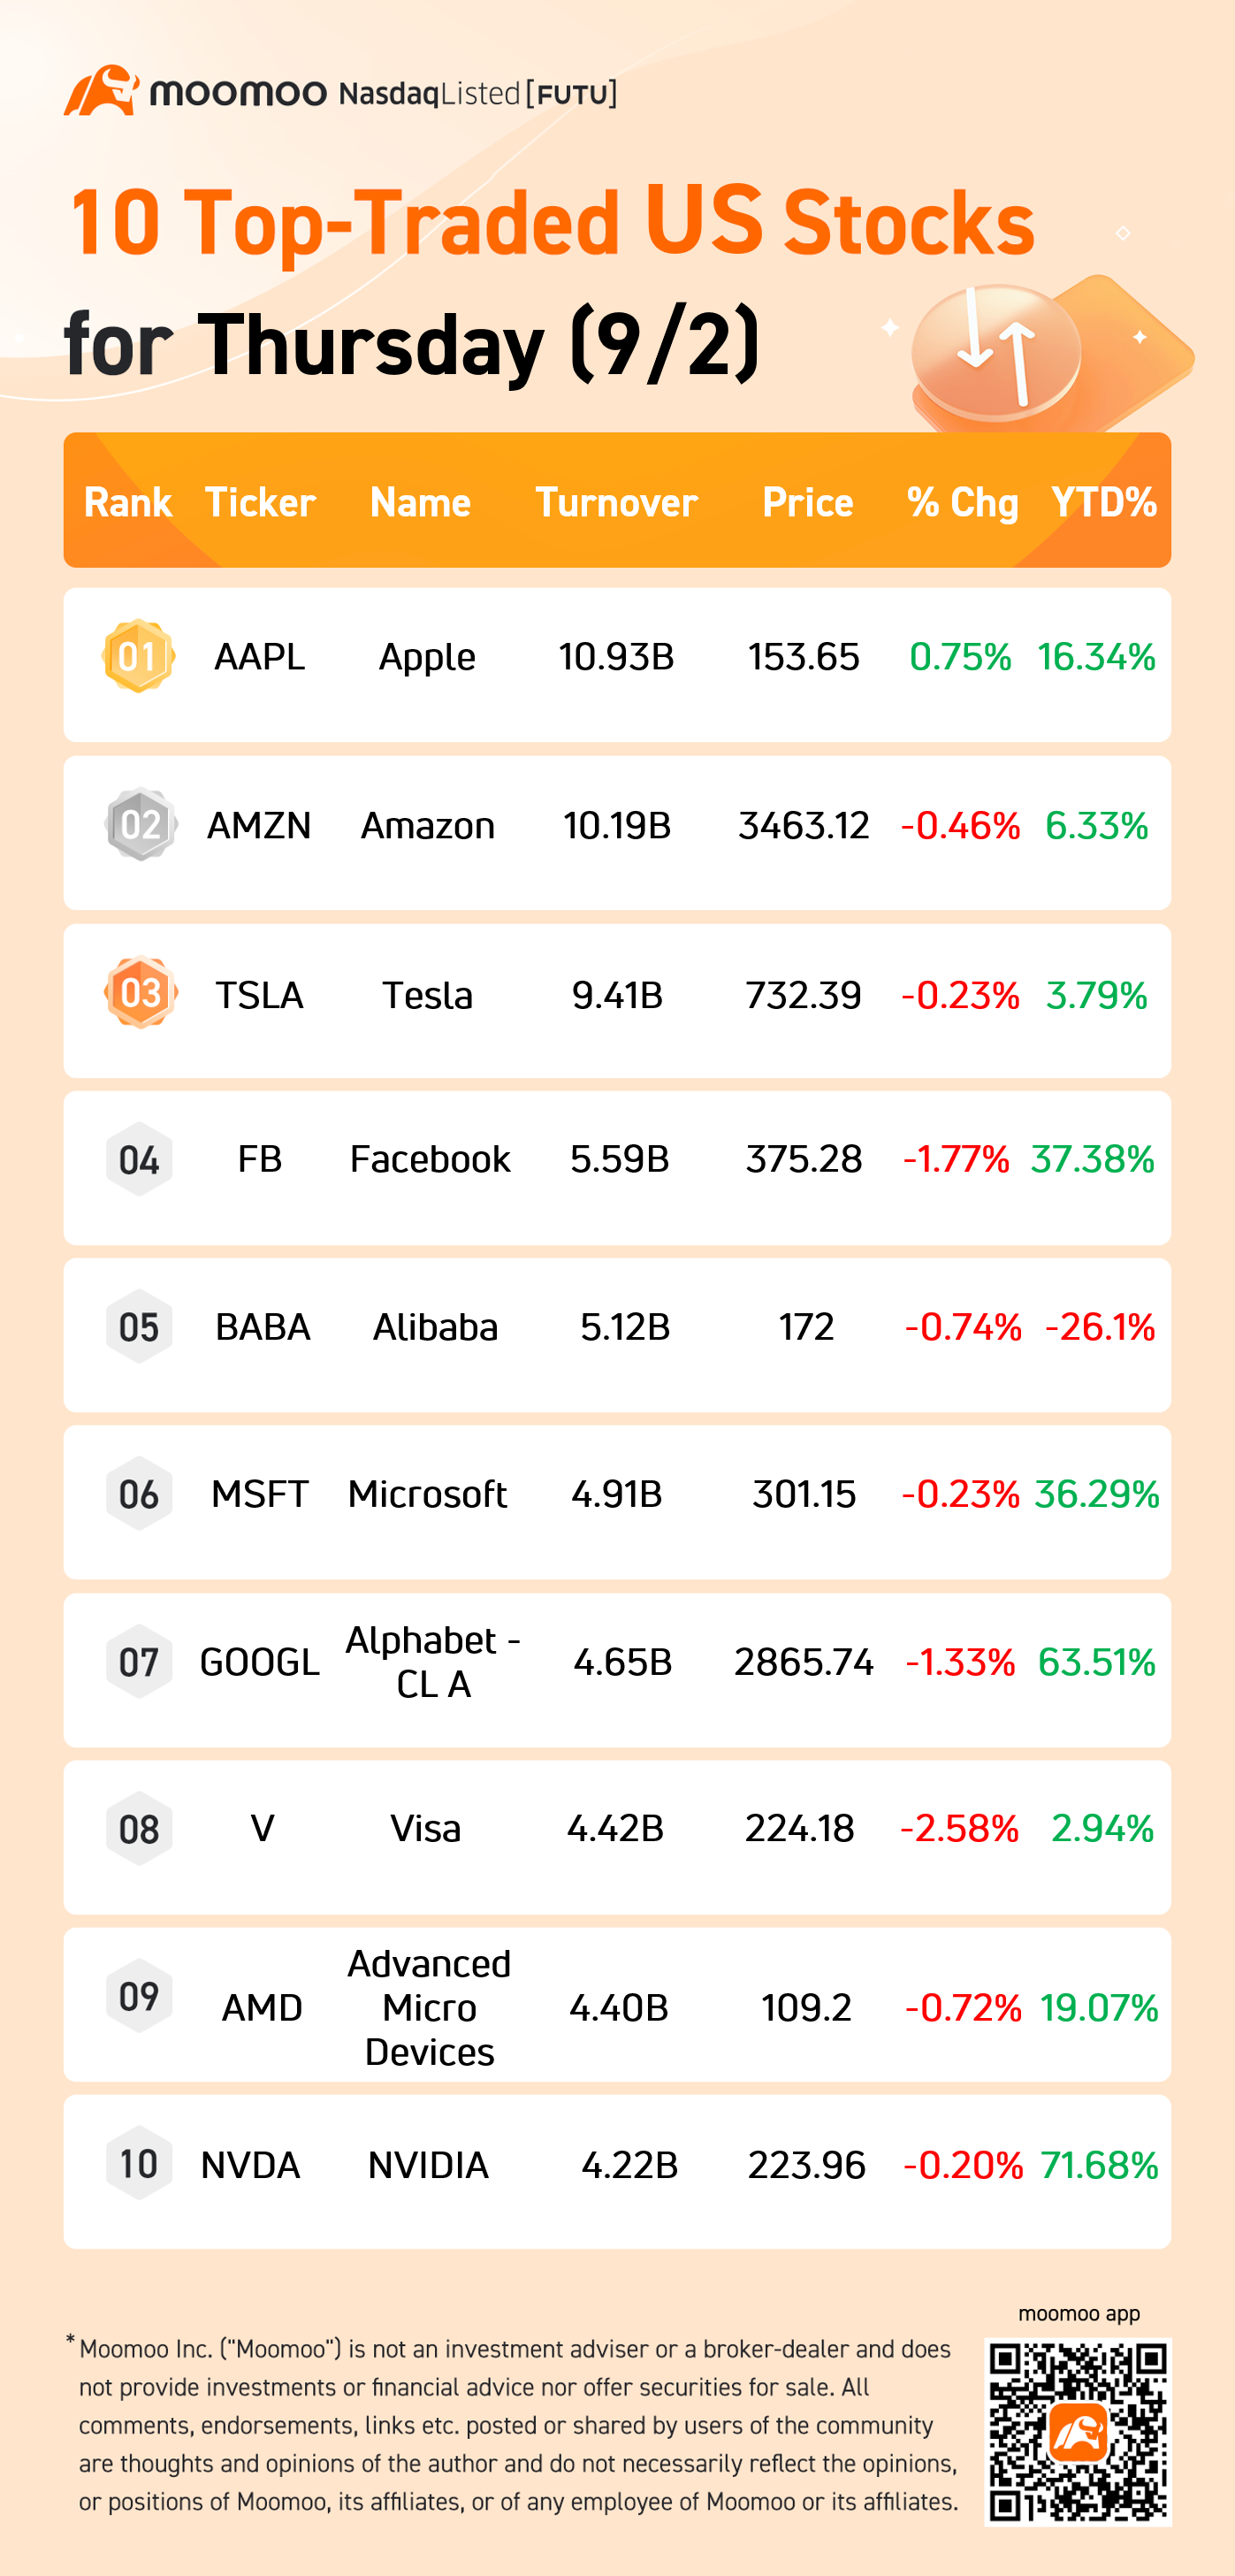Click the gold rank 01 badge
Viewport: 1235px width, 2576px height.
139,656
